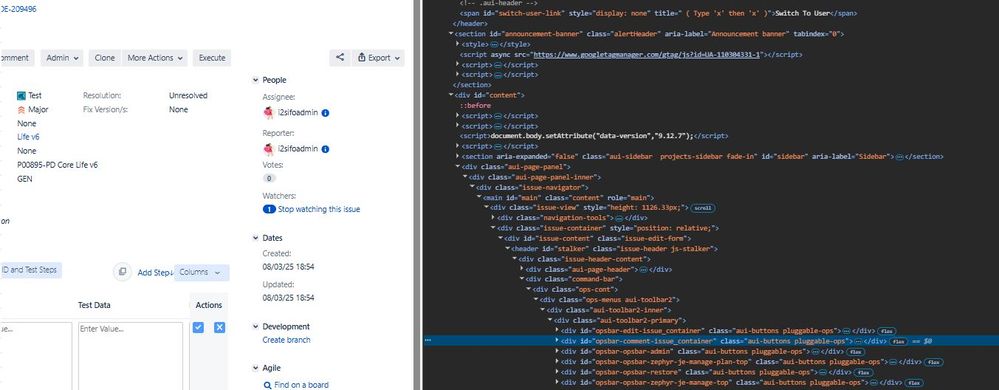
Task: Collapse the header stalker node
Action: coord(507,249)
